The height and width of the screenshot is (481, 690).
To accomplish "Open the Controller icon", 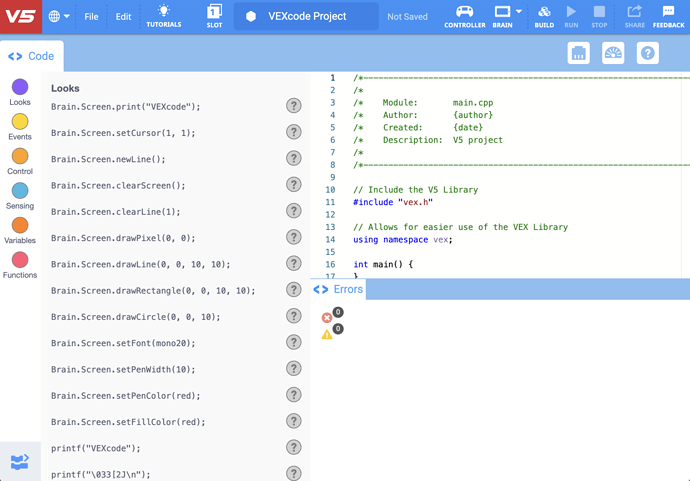I will [465, 16].
